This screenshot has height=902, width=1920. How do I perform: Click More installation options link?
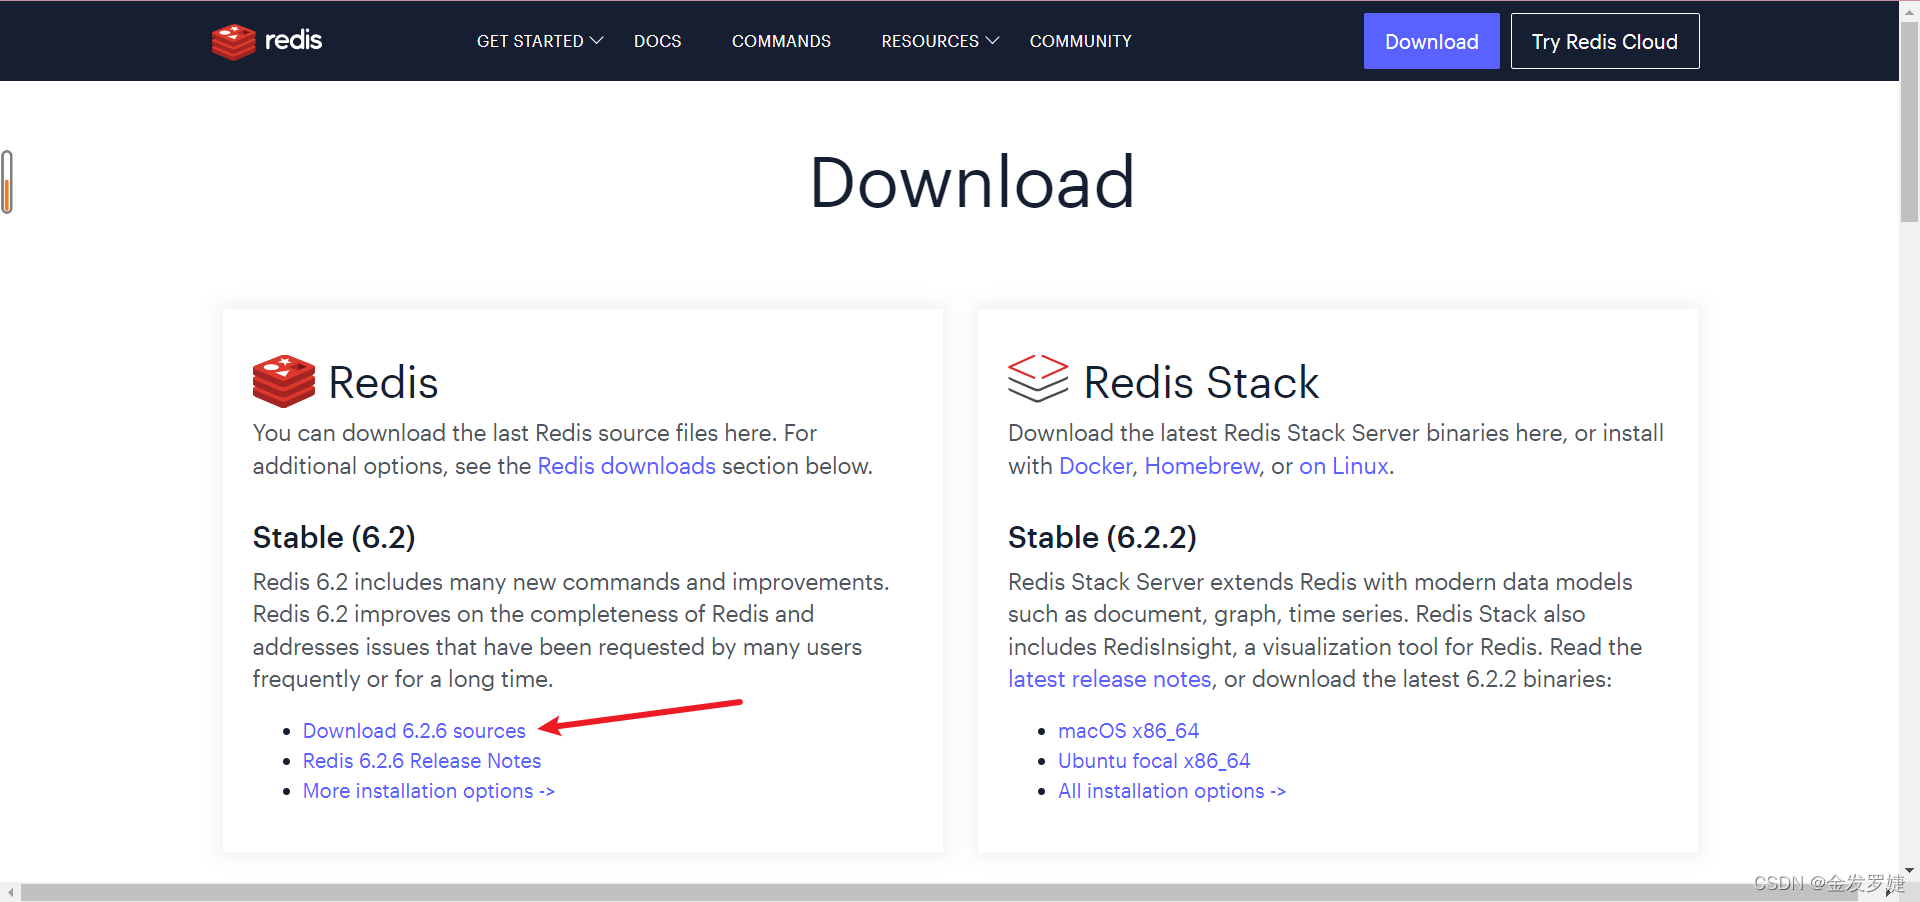click(429, 791)
